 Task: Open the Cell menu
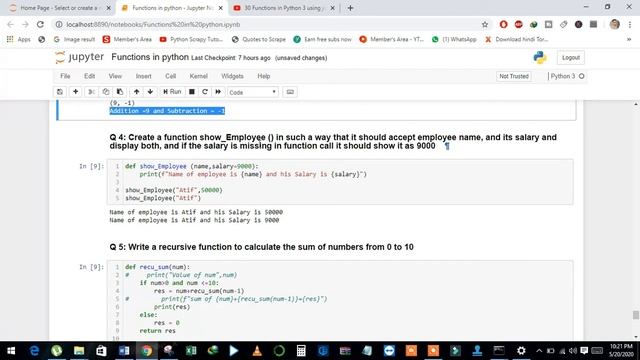tap(171, 76)
